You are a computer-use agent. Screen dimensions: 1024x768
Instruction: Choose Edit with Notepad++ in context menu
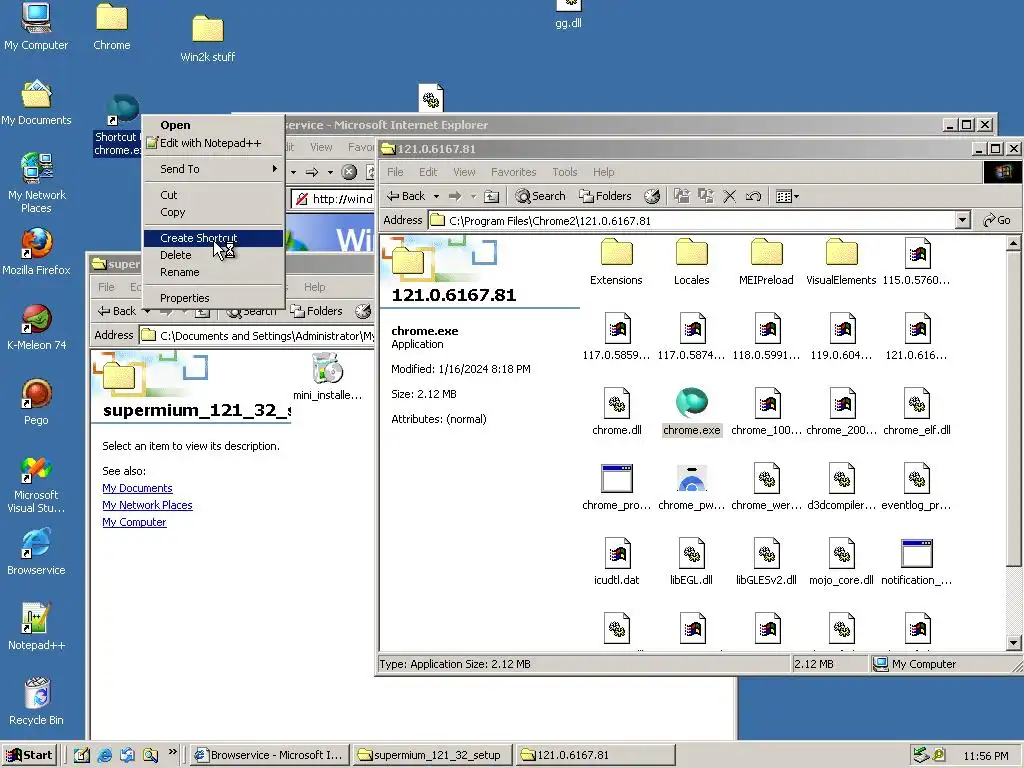[x=213, y=142]
